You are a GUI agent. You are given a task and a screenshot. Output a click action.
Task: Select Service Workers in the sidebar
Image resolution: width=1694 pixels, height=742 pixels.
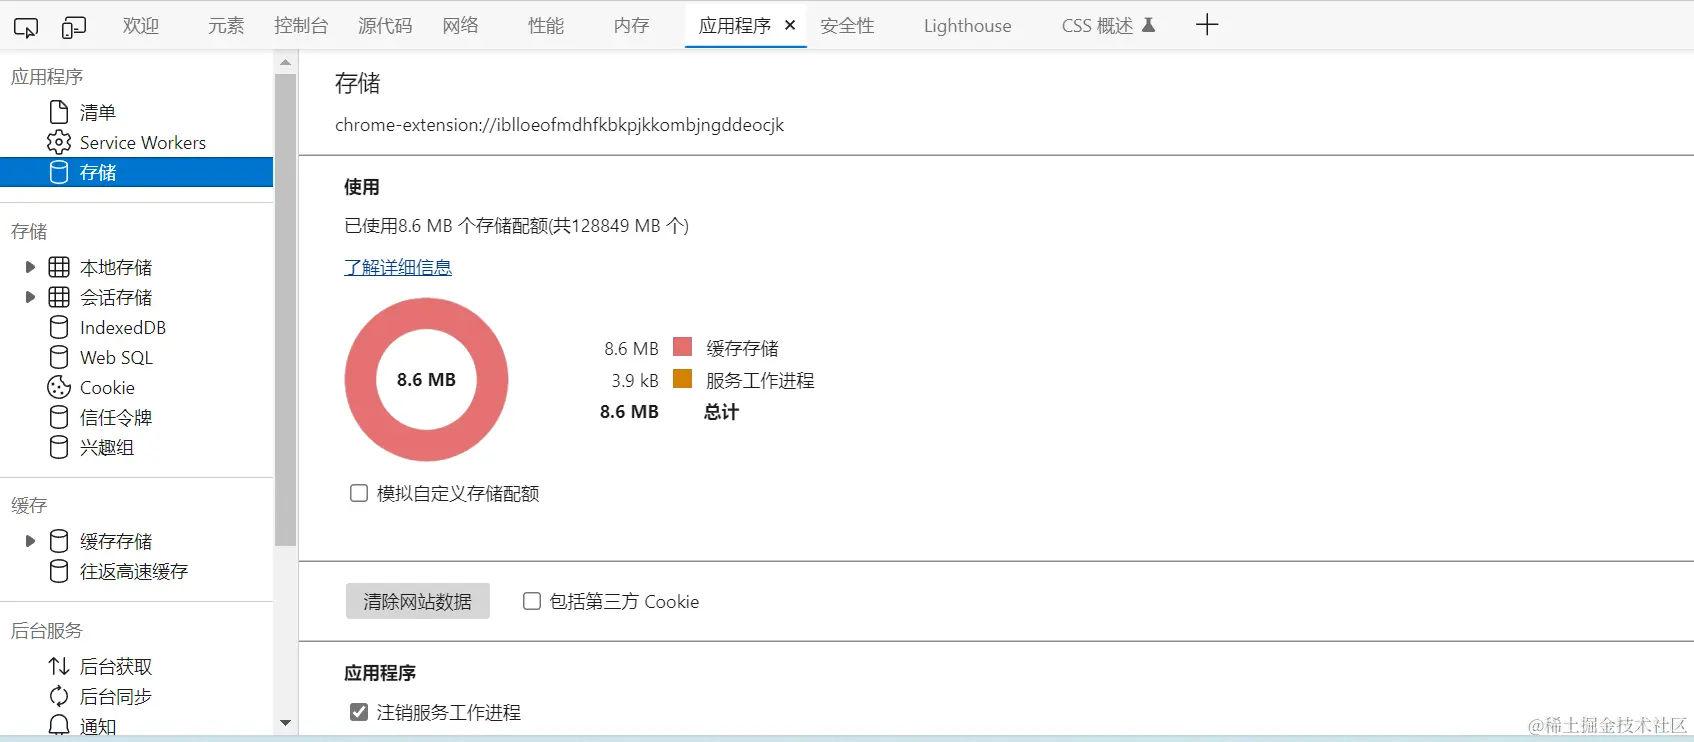pos(137,142)
